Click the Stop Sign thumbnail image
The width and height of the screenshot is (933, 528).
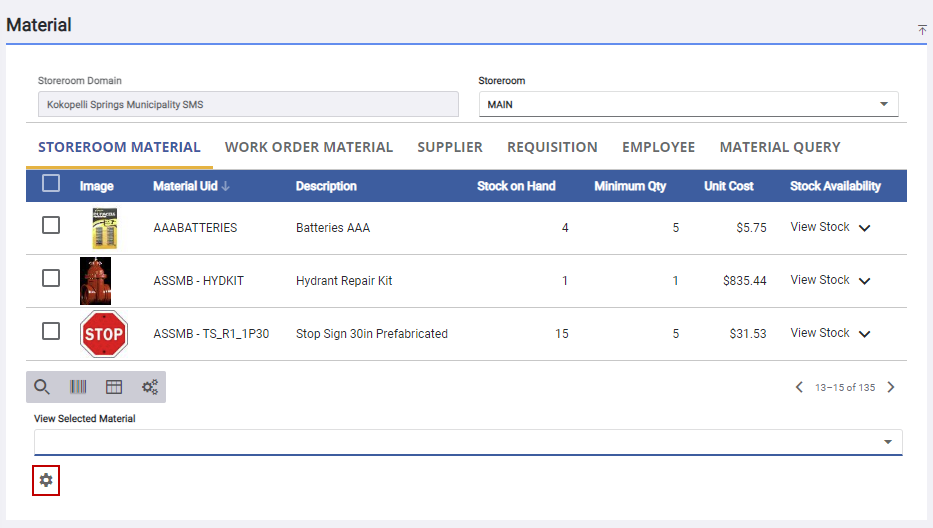(103, 334)
